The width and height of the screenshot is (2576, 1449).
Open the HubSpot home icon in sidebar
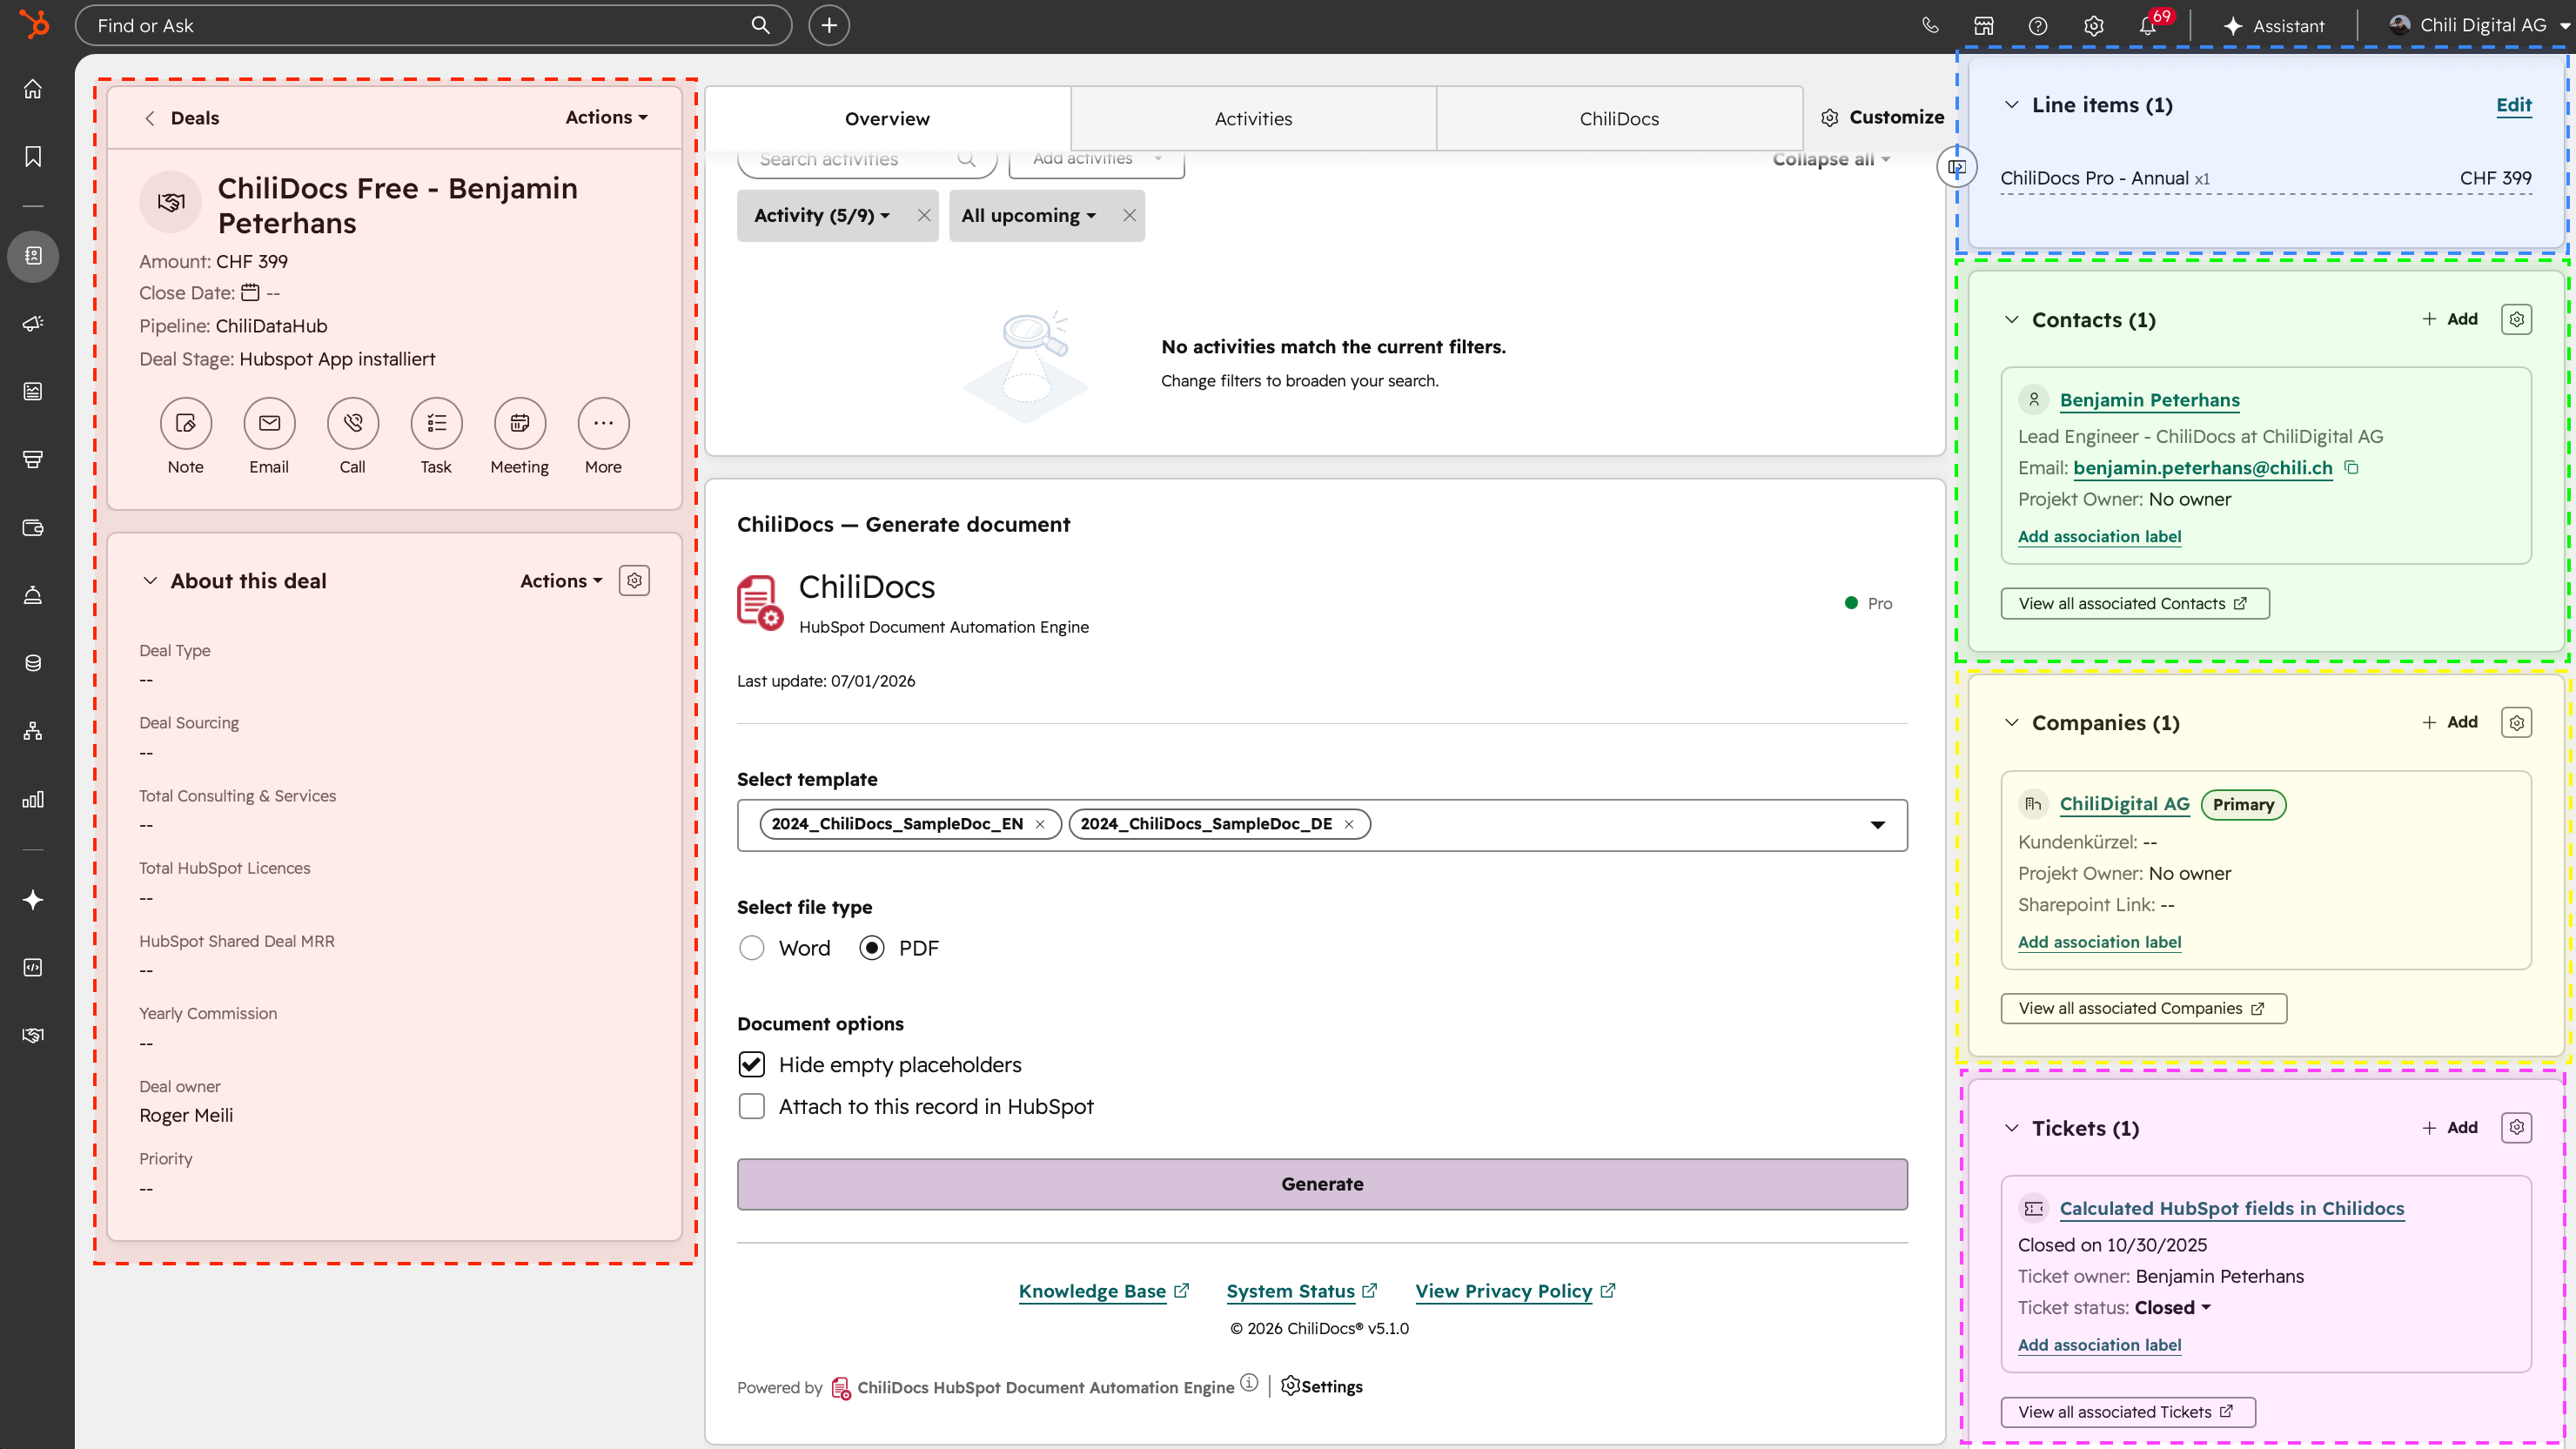[33, 89]
